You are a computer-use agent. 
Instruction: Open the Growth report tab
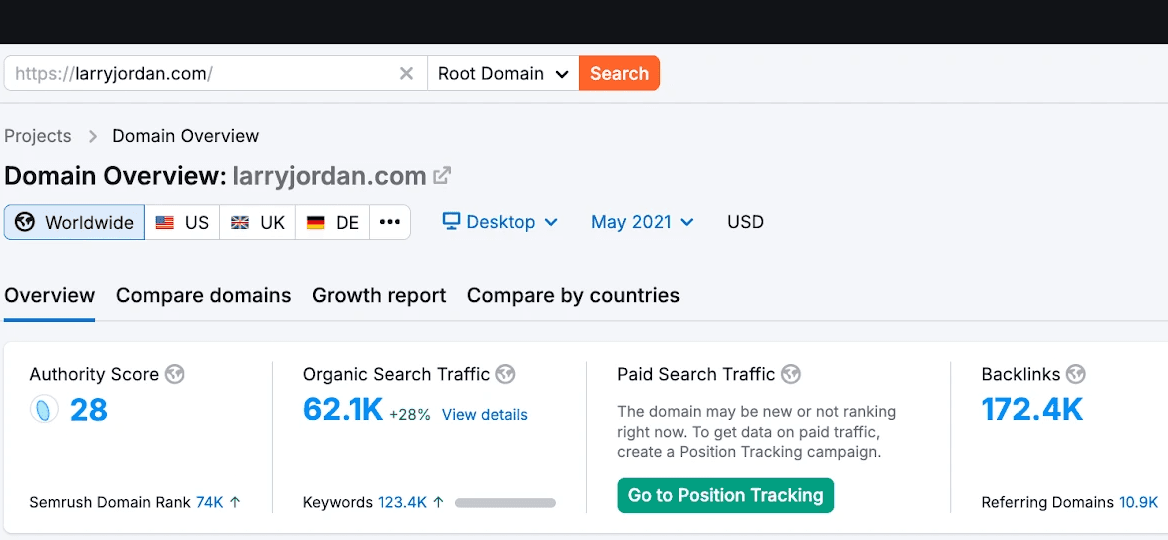379,296
